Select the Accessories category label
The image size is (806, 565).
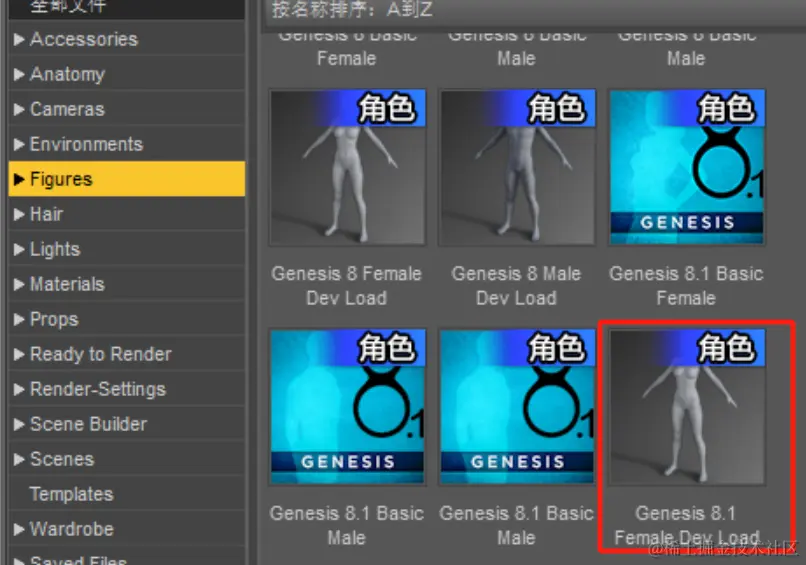[x=84, y=40]
